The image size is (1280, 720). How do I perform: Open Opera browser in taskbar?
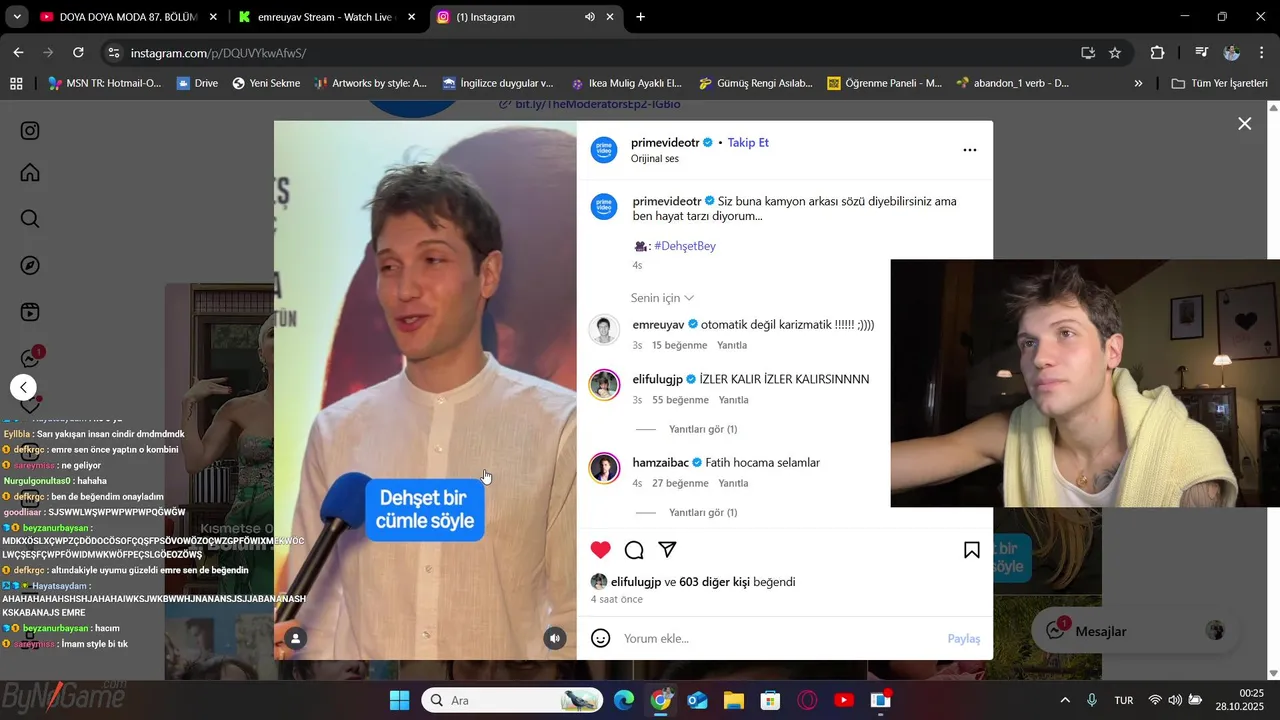[807, 700]
